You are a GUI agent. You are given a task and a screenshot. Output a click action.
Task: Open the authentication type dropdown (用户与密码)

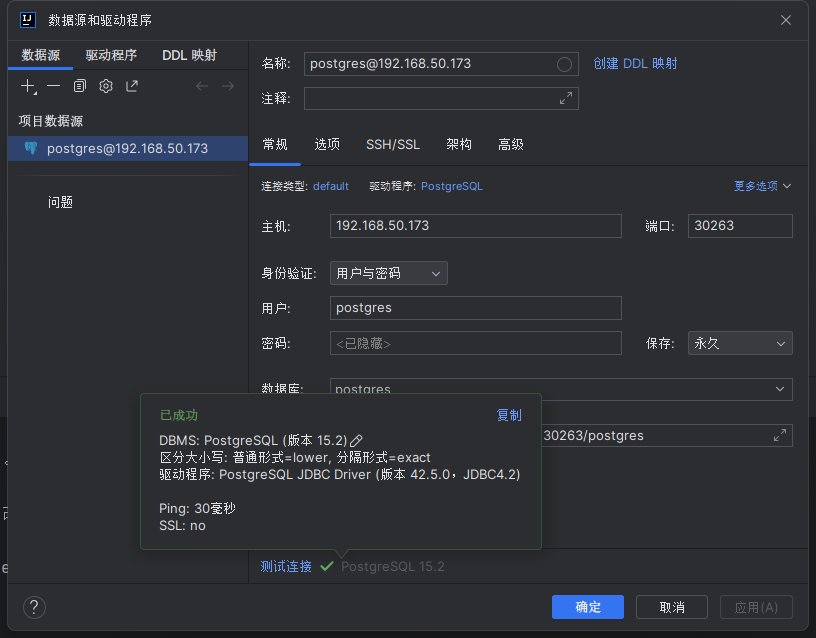[x=388, y=273]
